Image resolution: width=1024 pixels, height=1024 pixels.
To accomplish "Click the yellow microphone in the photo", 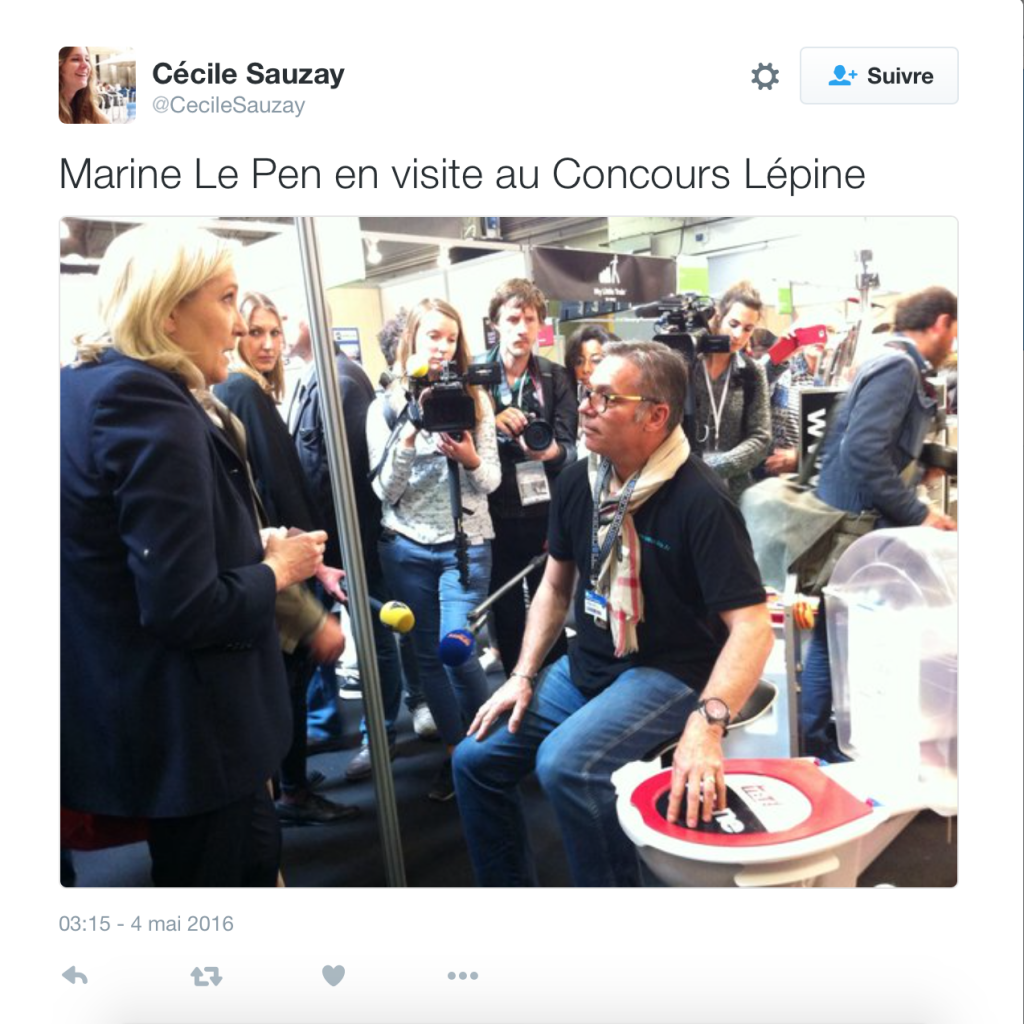I will (x=397, y=616).
